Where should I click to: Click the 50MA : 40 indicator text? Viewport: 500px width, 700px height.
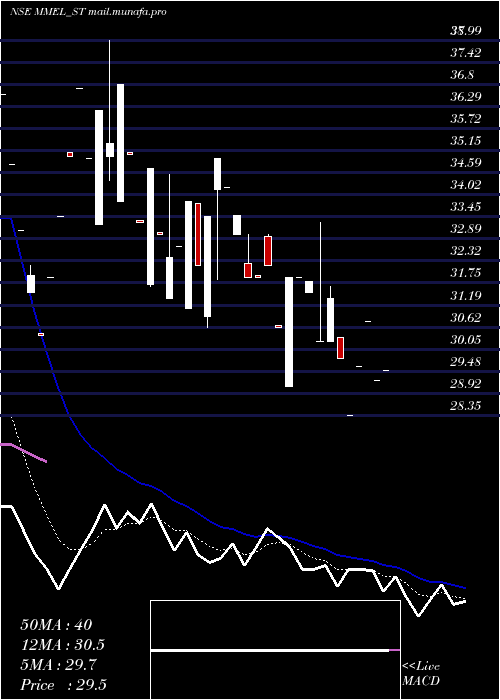(x=56, y=625)
